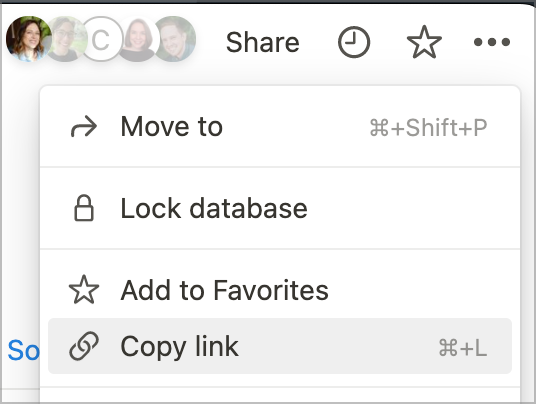
Task: Select the Move to menu entry
Action: click(x=280, y=127)
